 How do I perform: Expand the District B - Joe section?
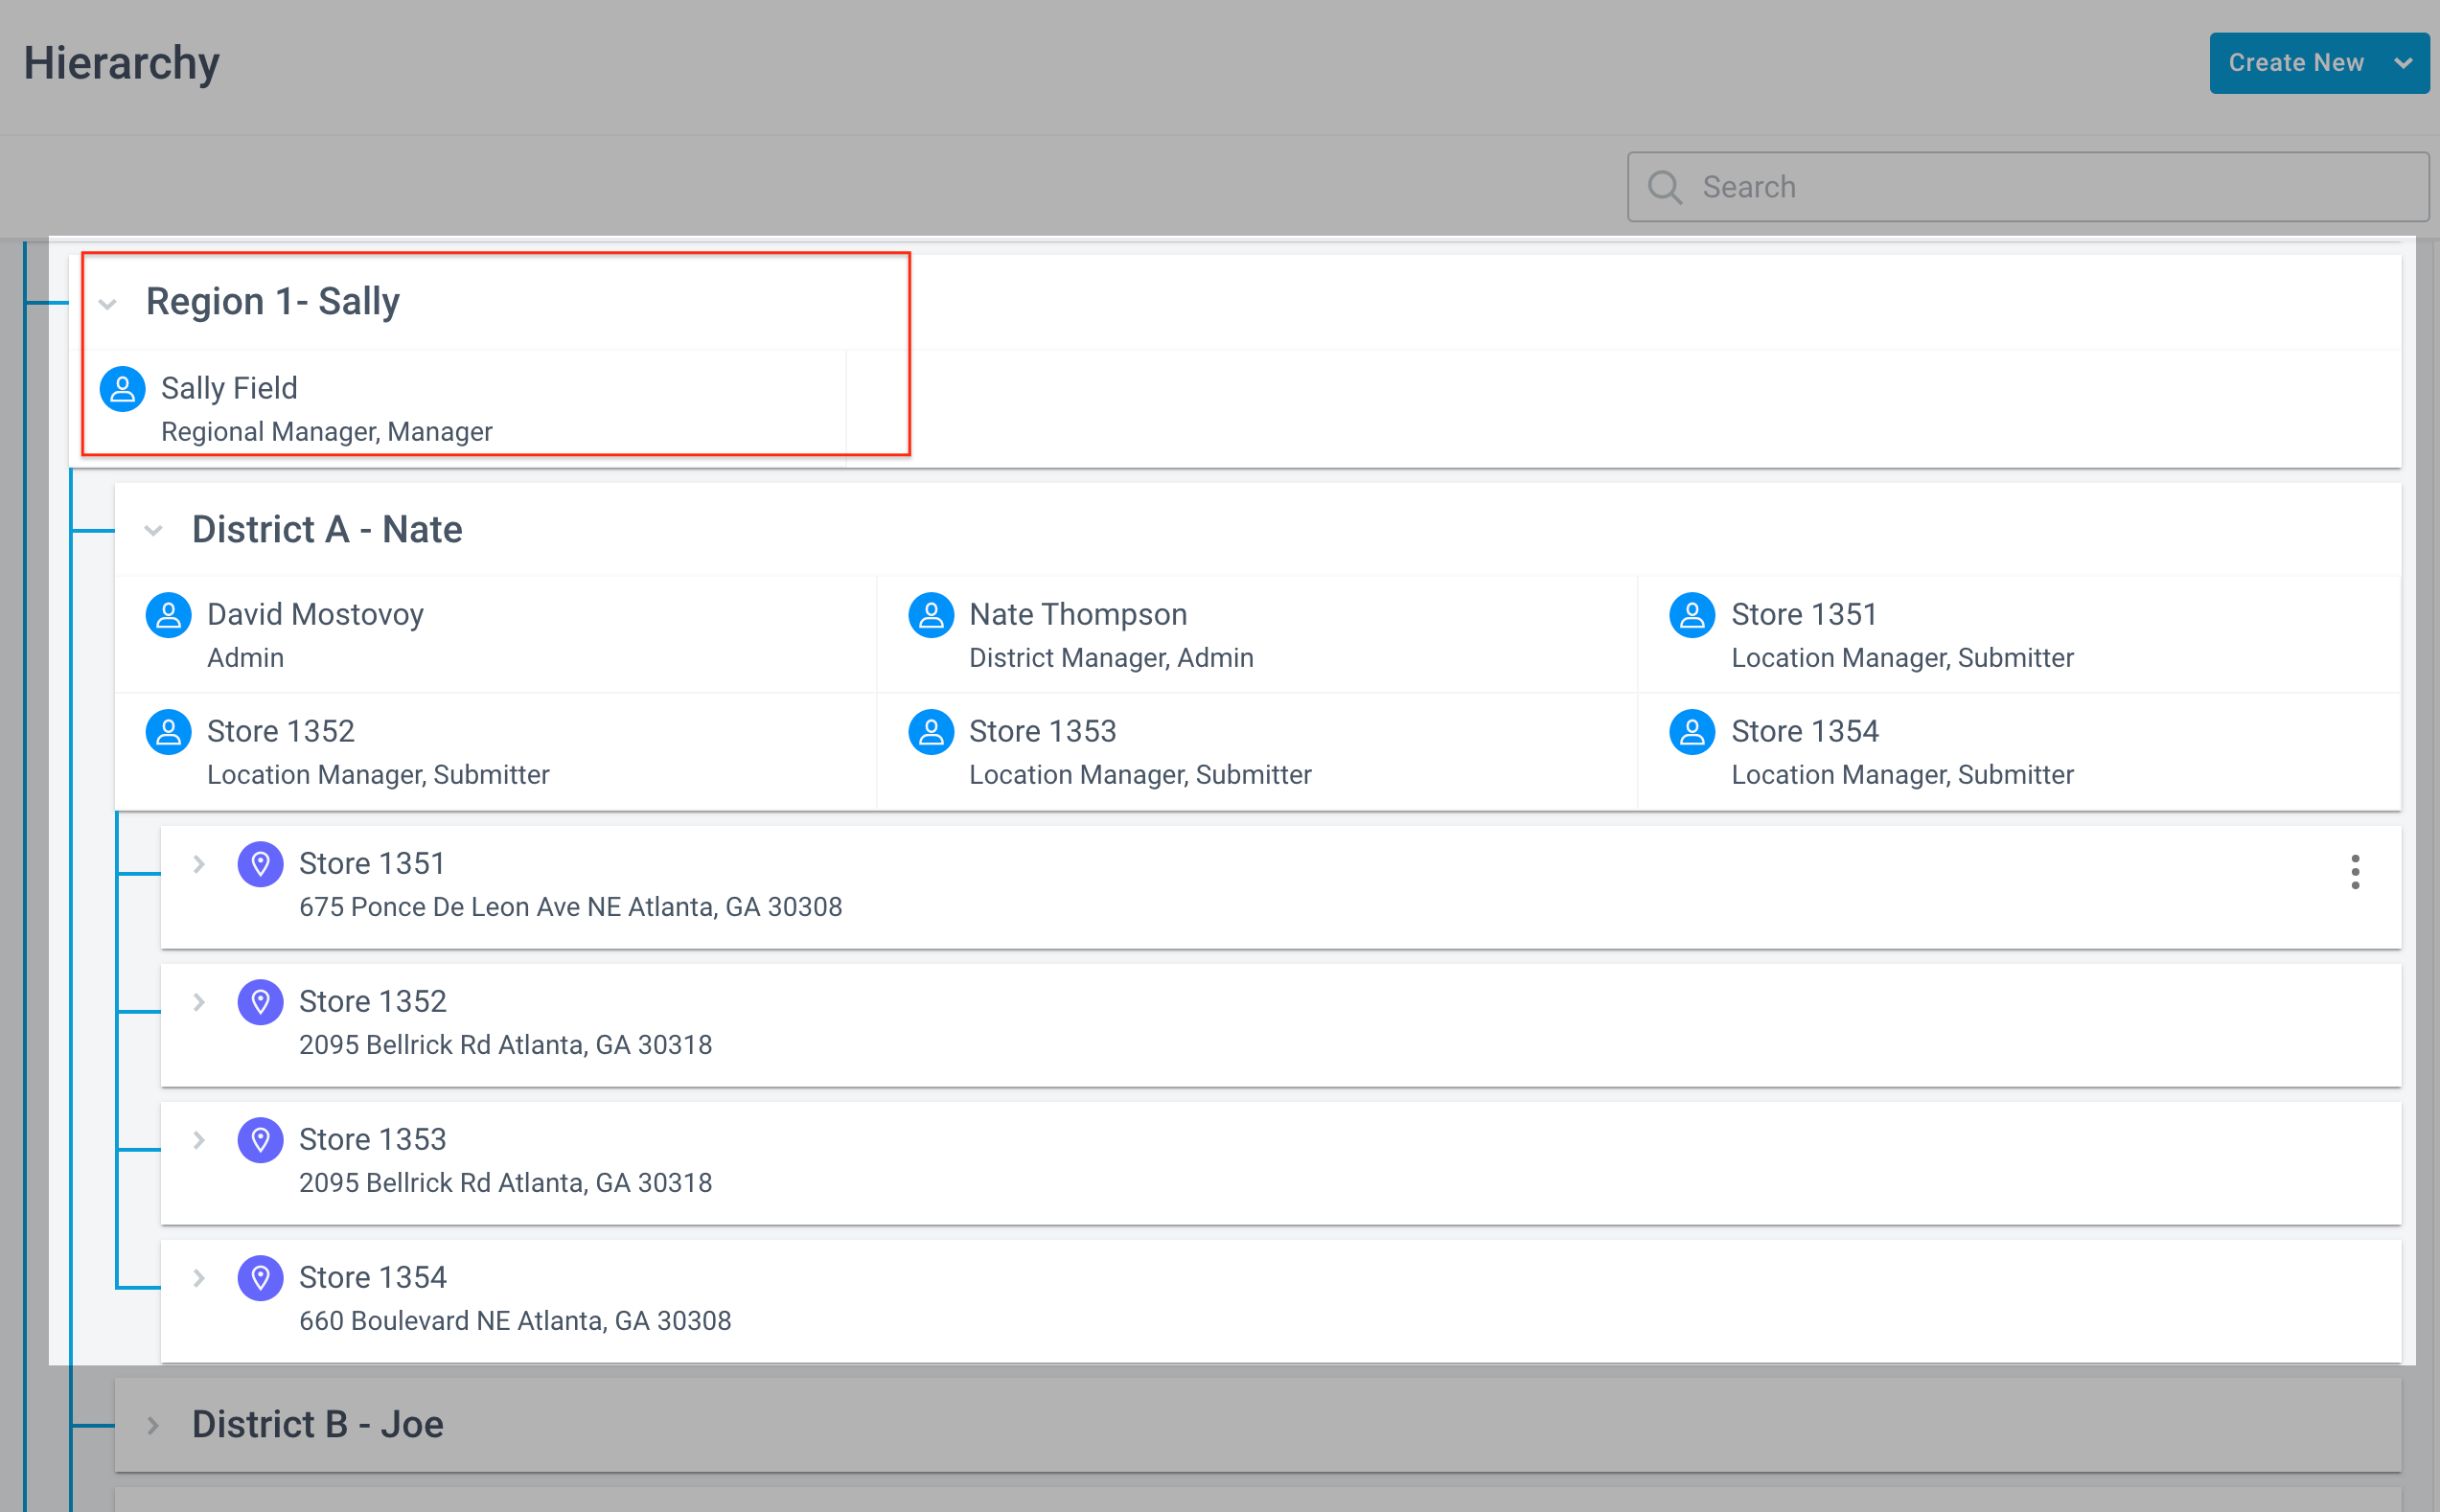pyautogui.click(x=153, y=1425)
